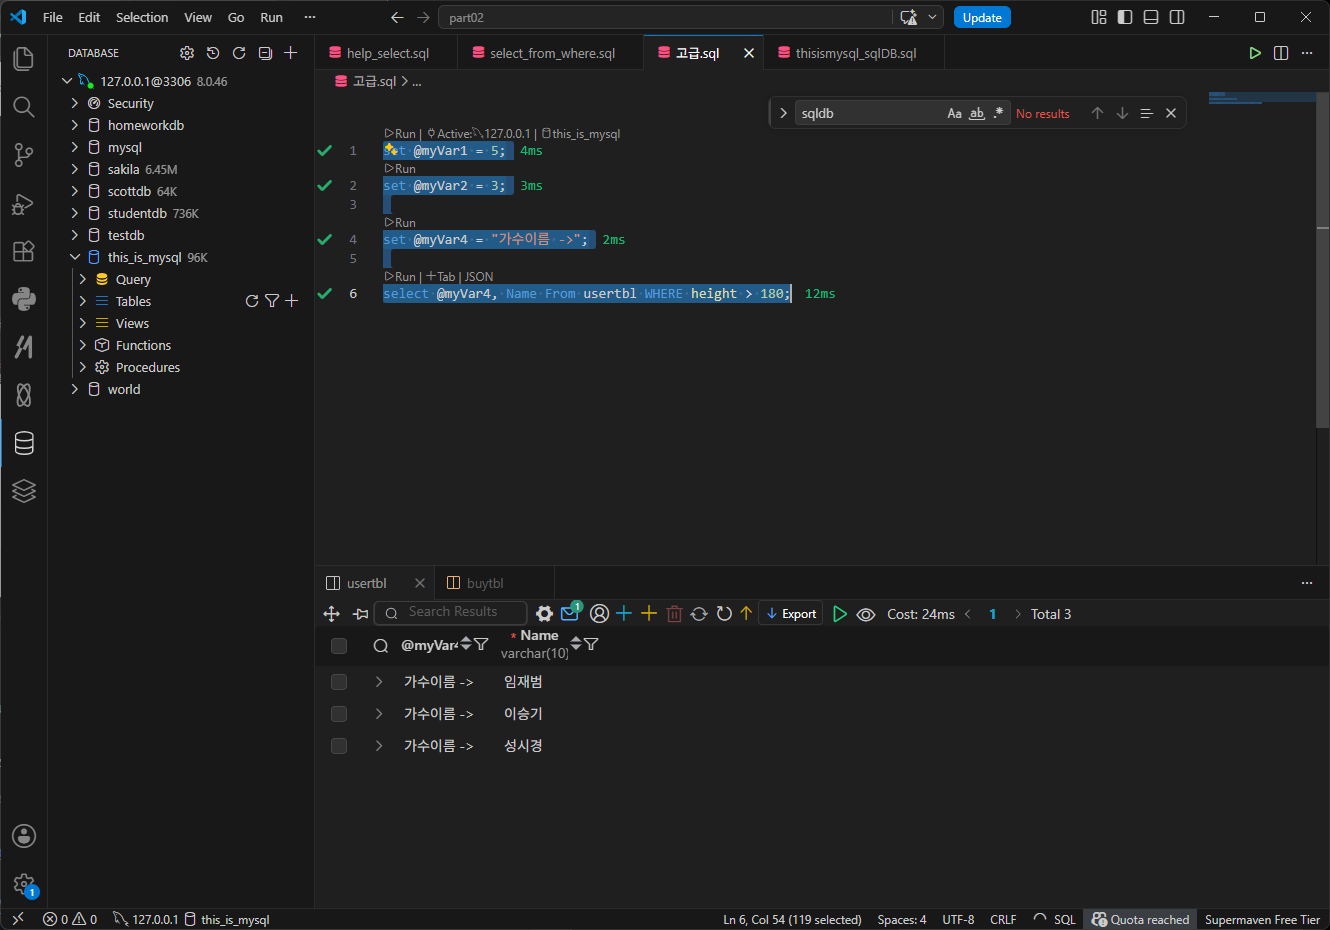Collapse the this_is_mysql database

coord(75,257)
